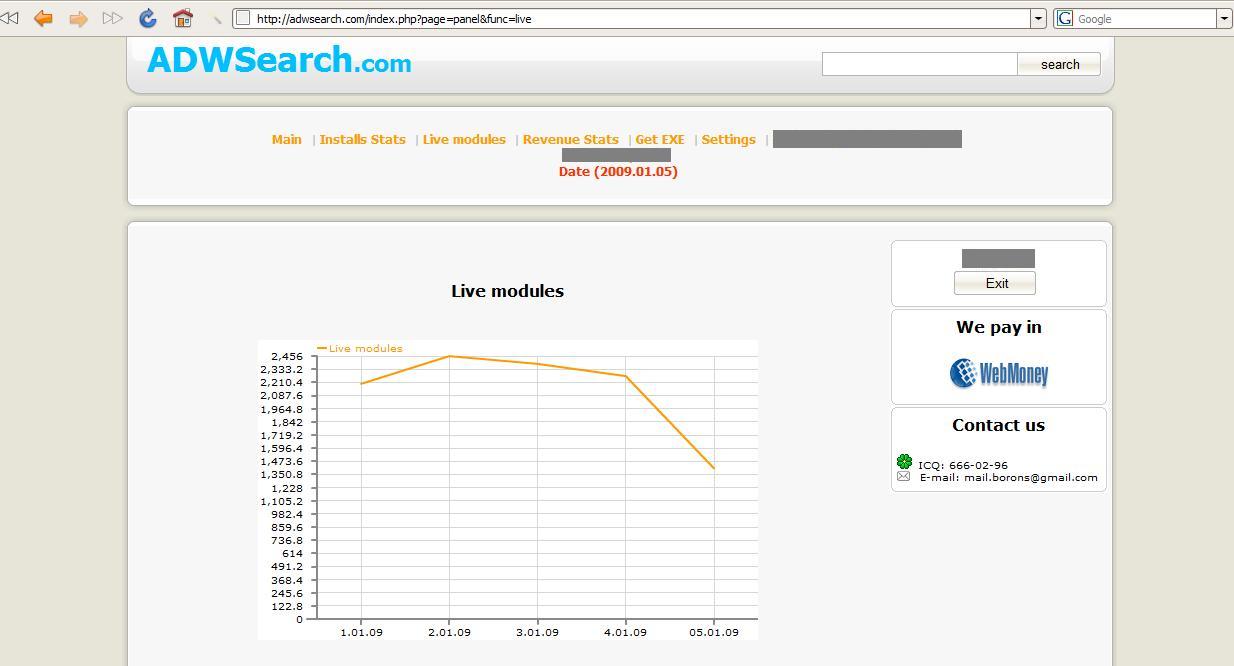Open the Google search engine dropdown arrow
Viewport: 1234px width, 666px height.
click(1224, 18)
